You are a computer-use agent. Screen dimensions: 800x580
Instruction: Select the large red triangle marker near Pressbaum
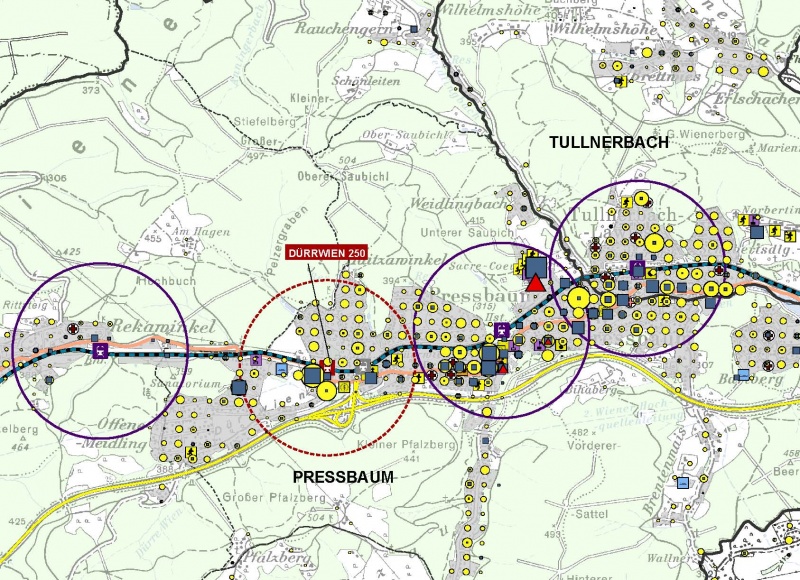point(536,283)
